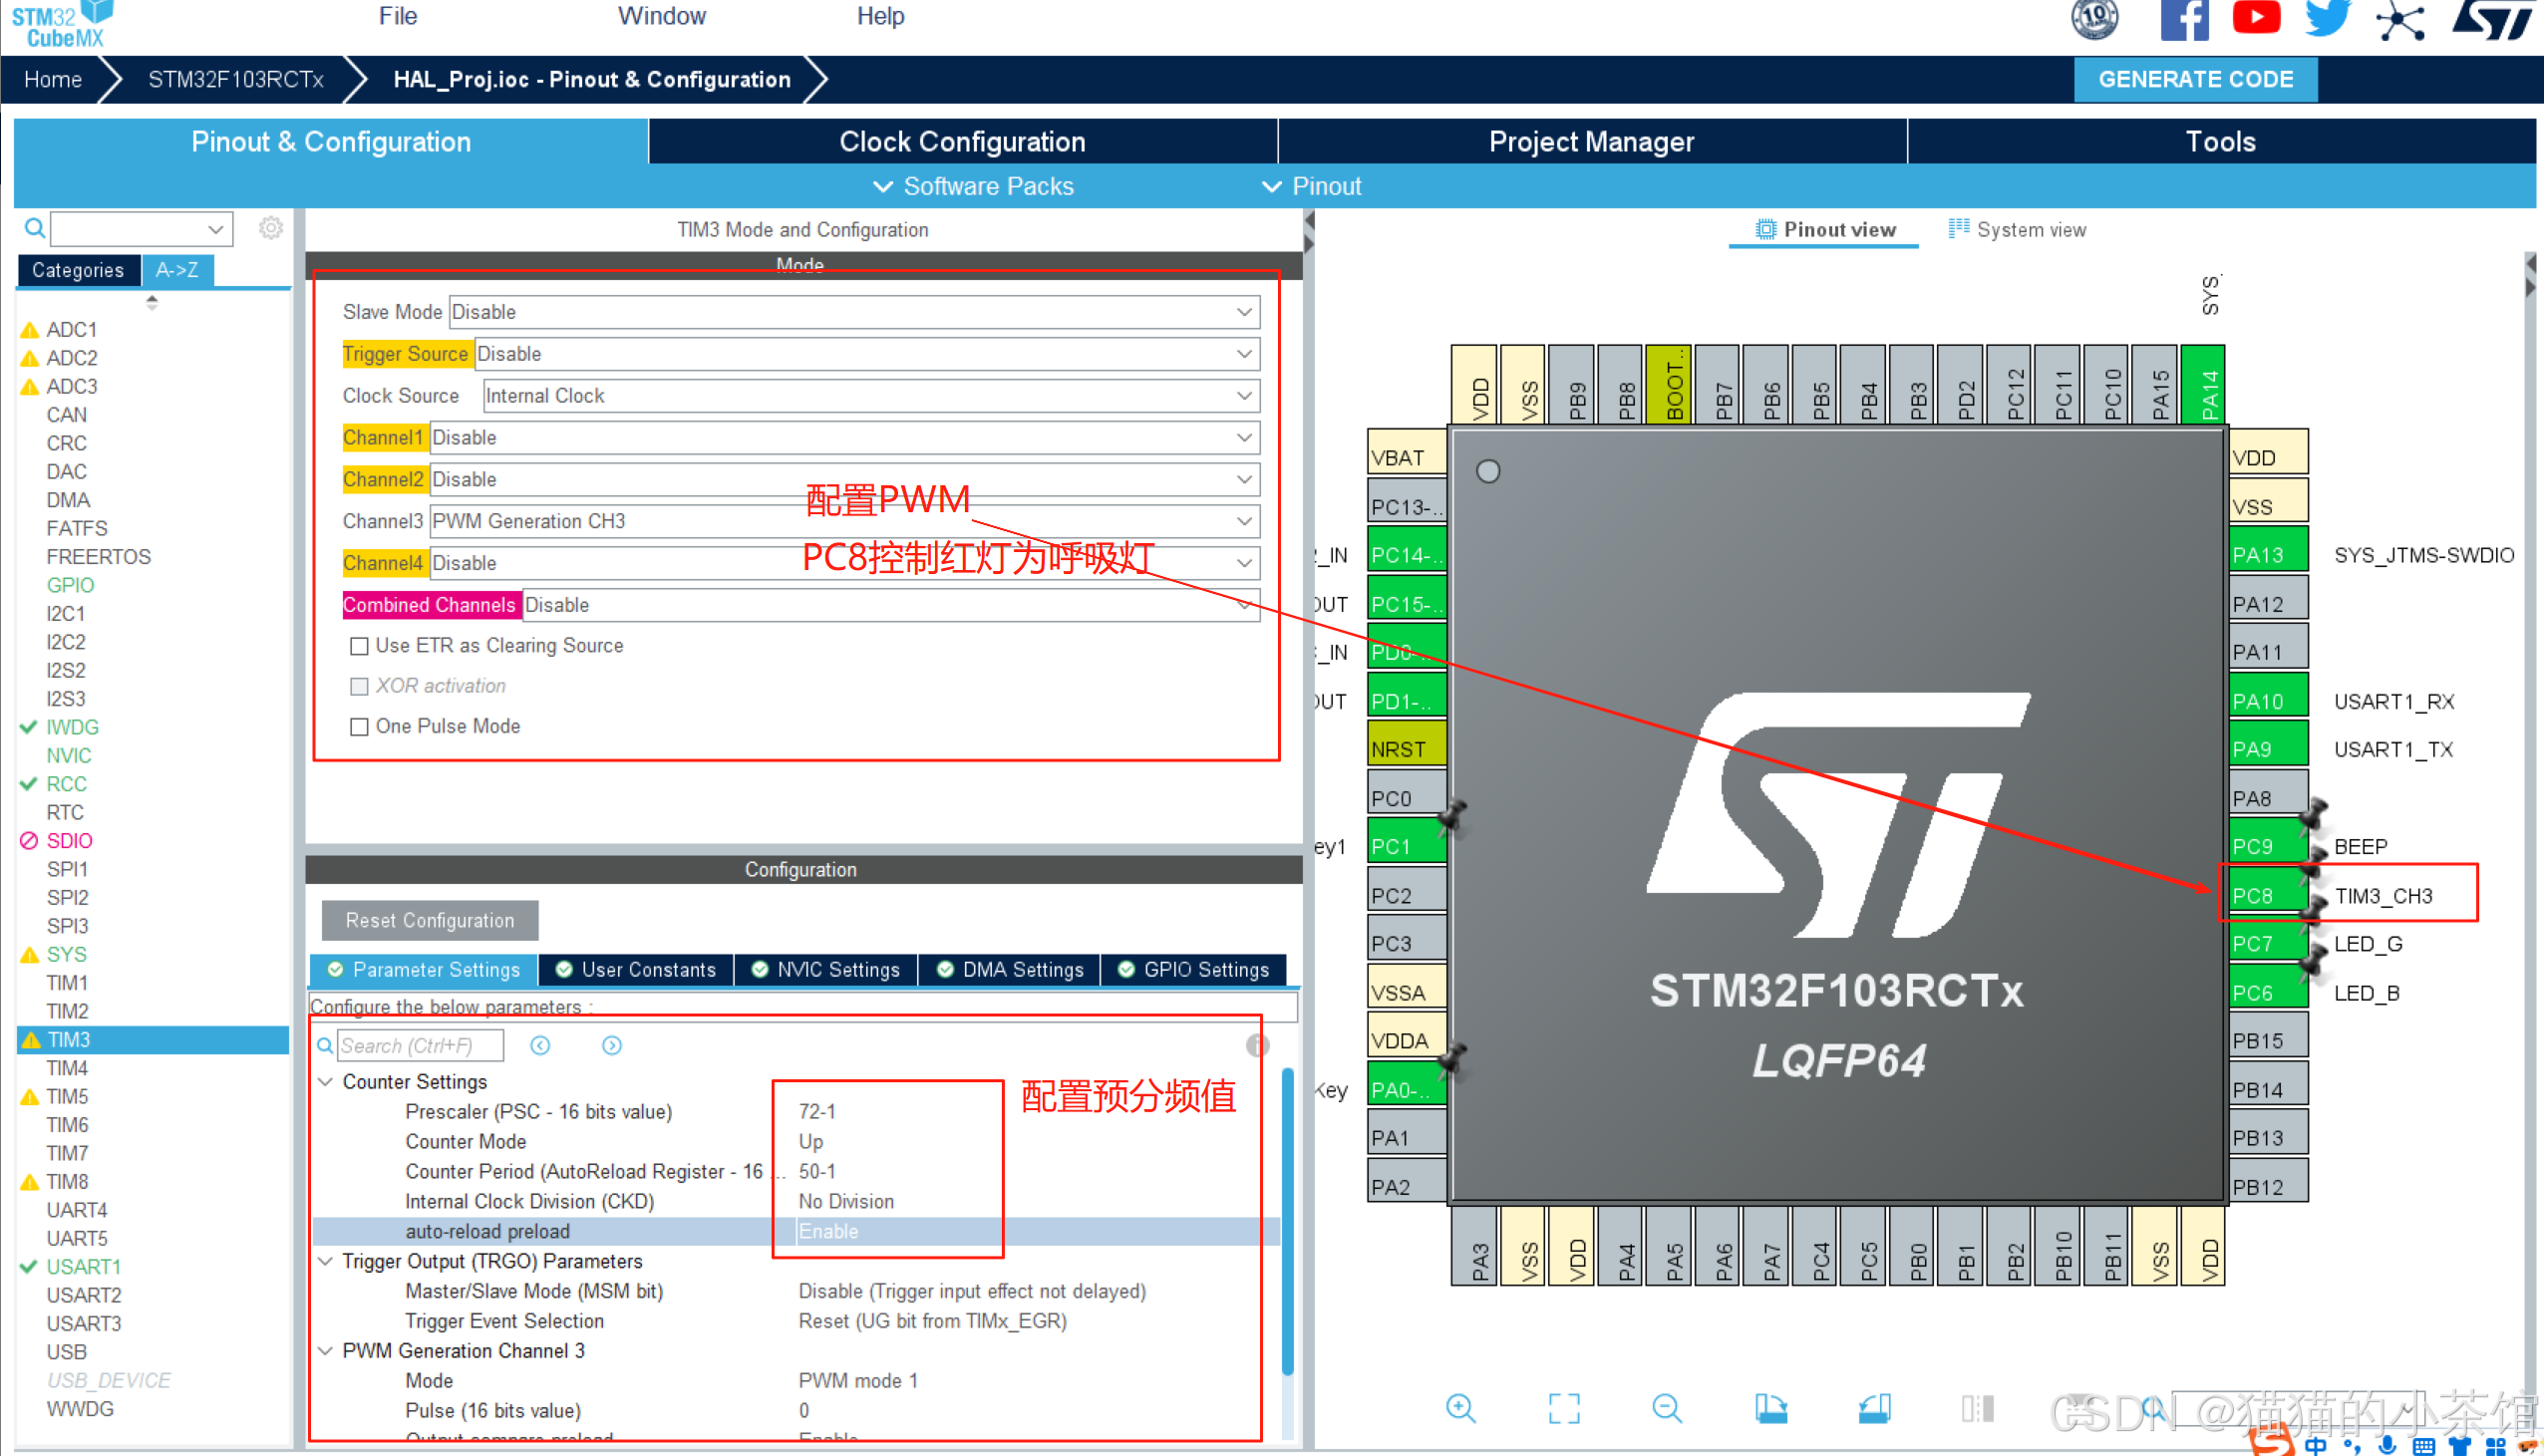This screenshot has height=1456, width=2544.
Task: Fit chip pinout to view
Action: [x=1565, y=1408]
